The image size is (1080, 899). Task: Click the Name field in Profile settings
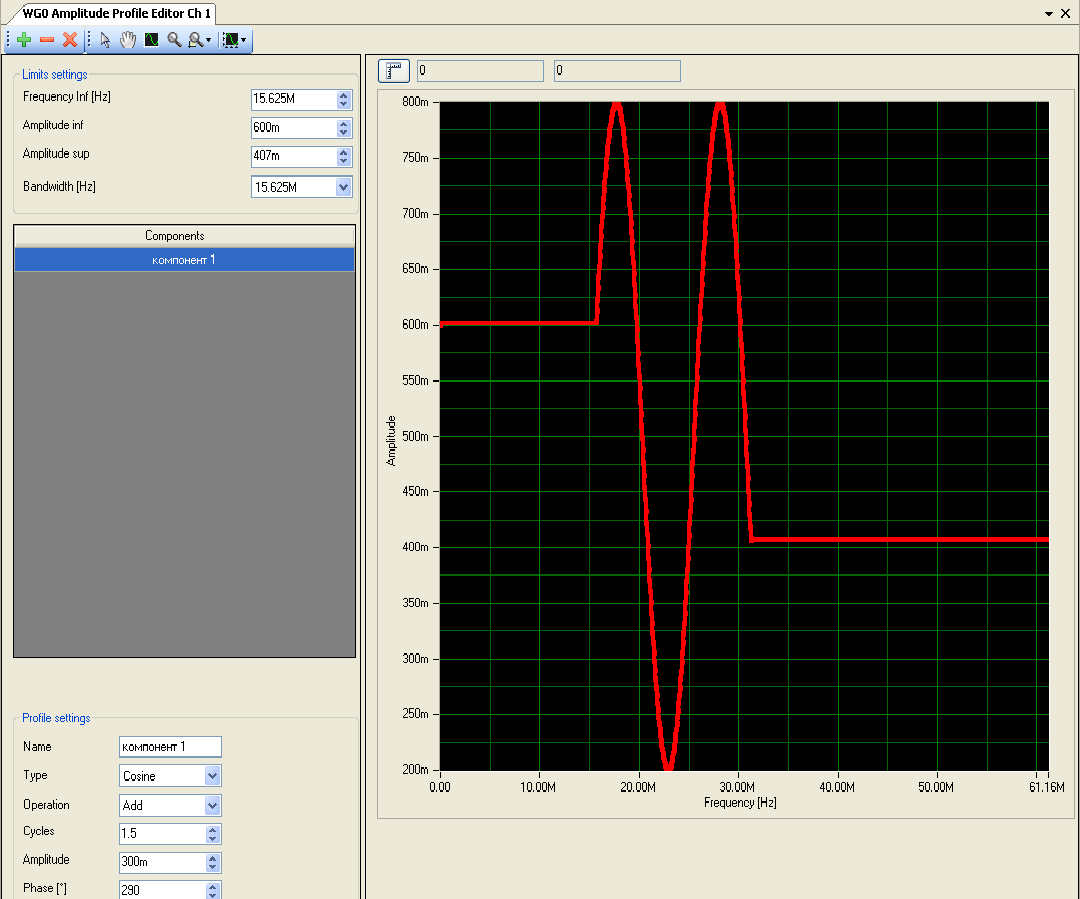coord(170,747)
